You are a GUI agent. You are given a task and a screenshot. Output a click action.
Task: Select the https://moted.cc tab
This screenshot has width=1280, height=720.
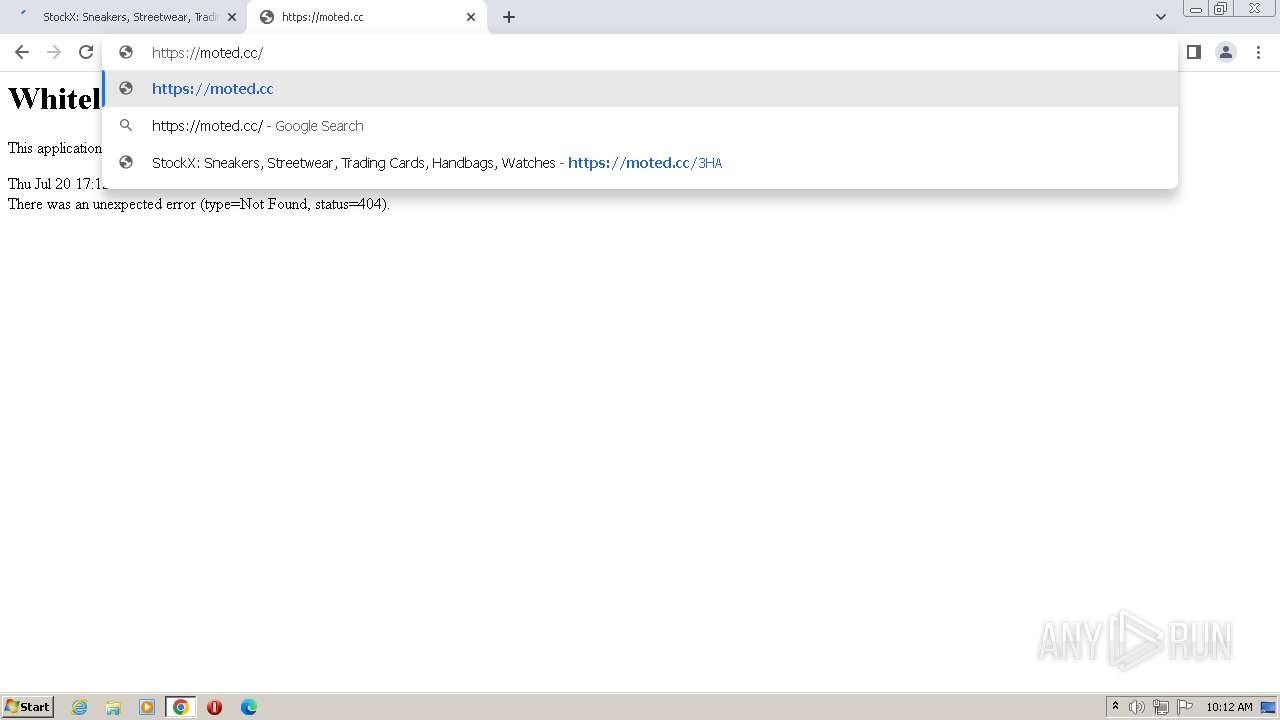367,17
